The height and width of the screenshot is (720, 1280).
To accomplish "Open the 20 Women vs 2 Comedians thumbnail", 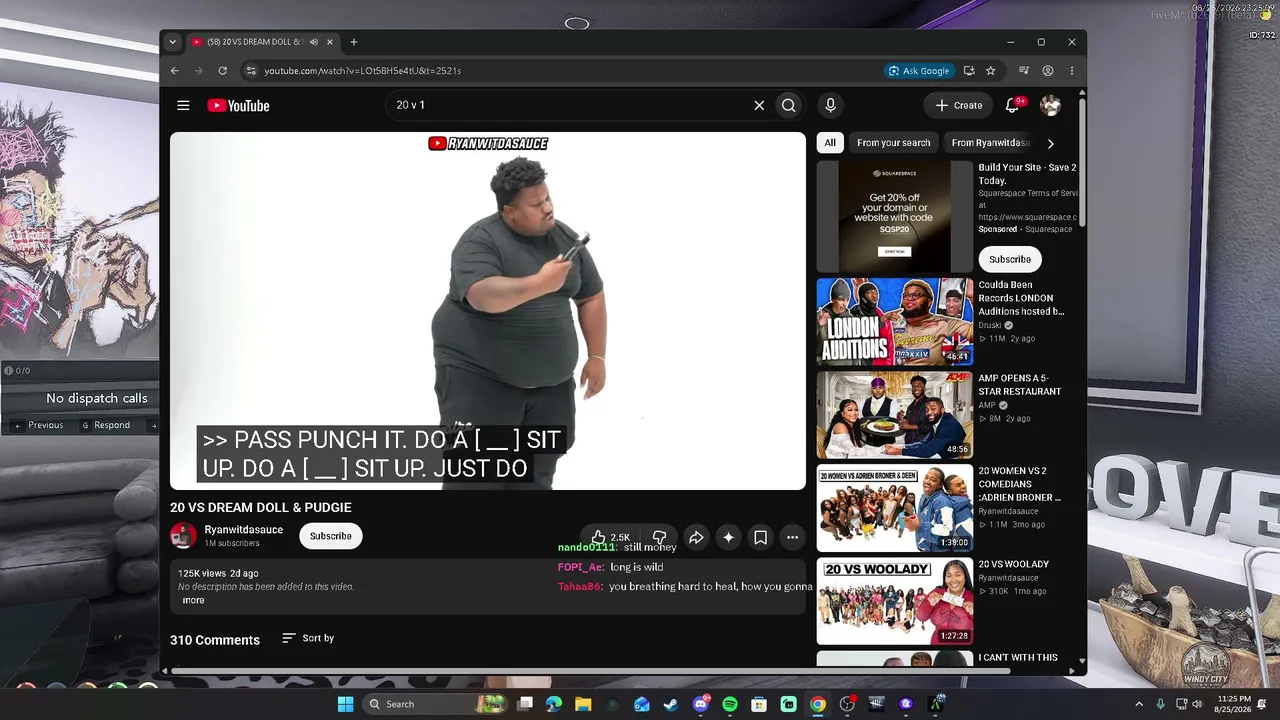I will point(895,508).
